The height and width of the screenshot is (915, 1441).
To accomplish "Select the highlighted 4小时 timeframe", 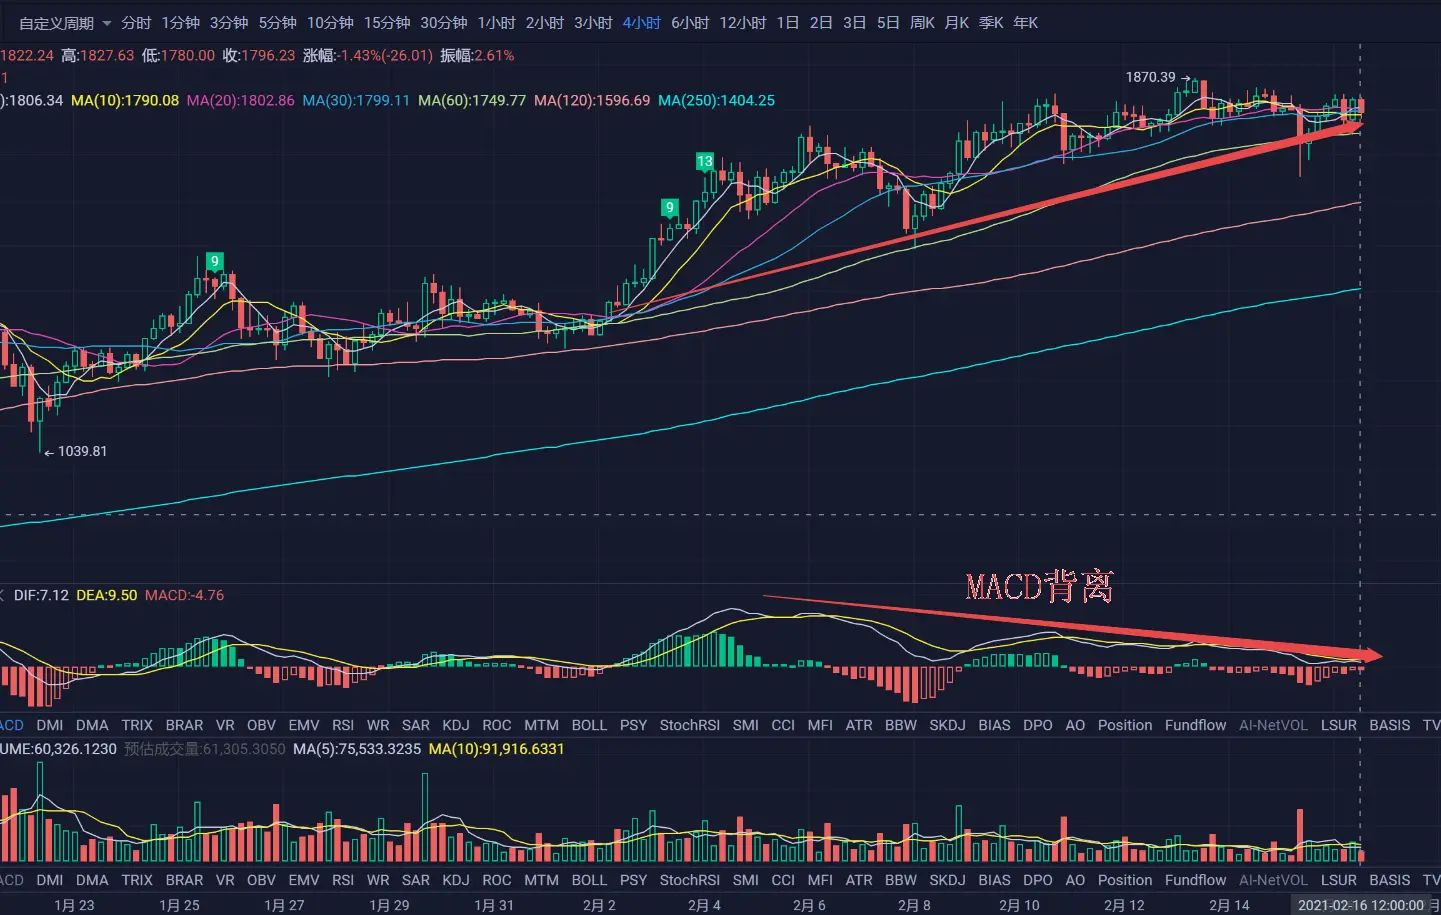I will pyautogui.click(x=642, y=23).
